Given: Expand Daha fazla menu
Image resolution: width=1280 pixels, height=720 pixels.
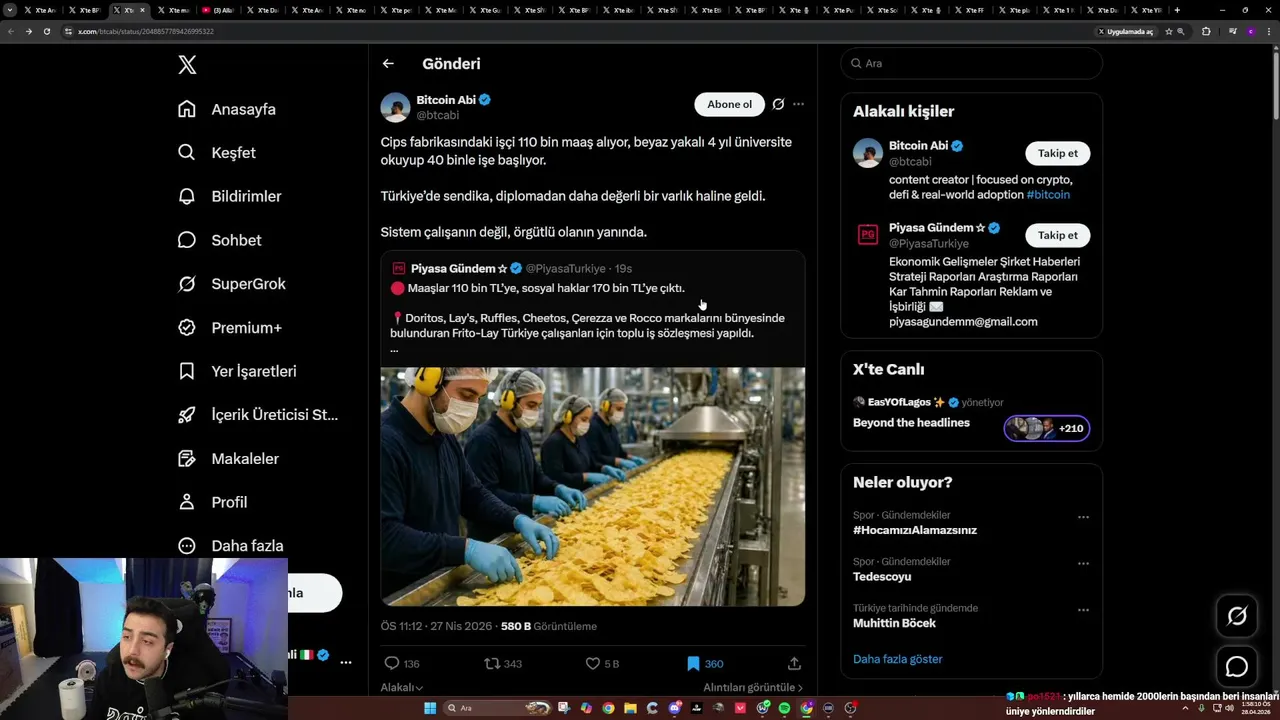Looking at the screenshot, I should 230,546.
